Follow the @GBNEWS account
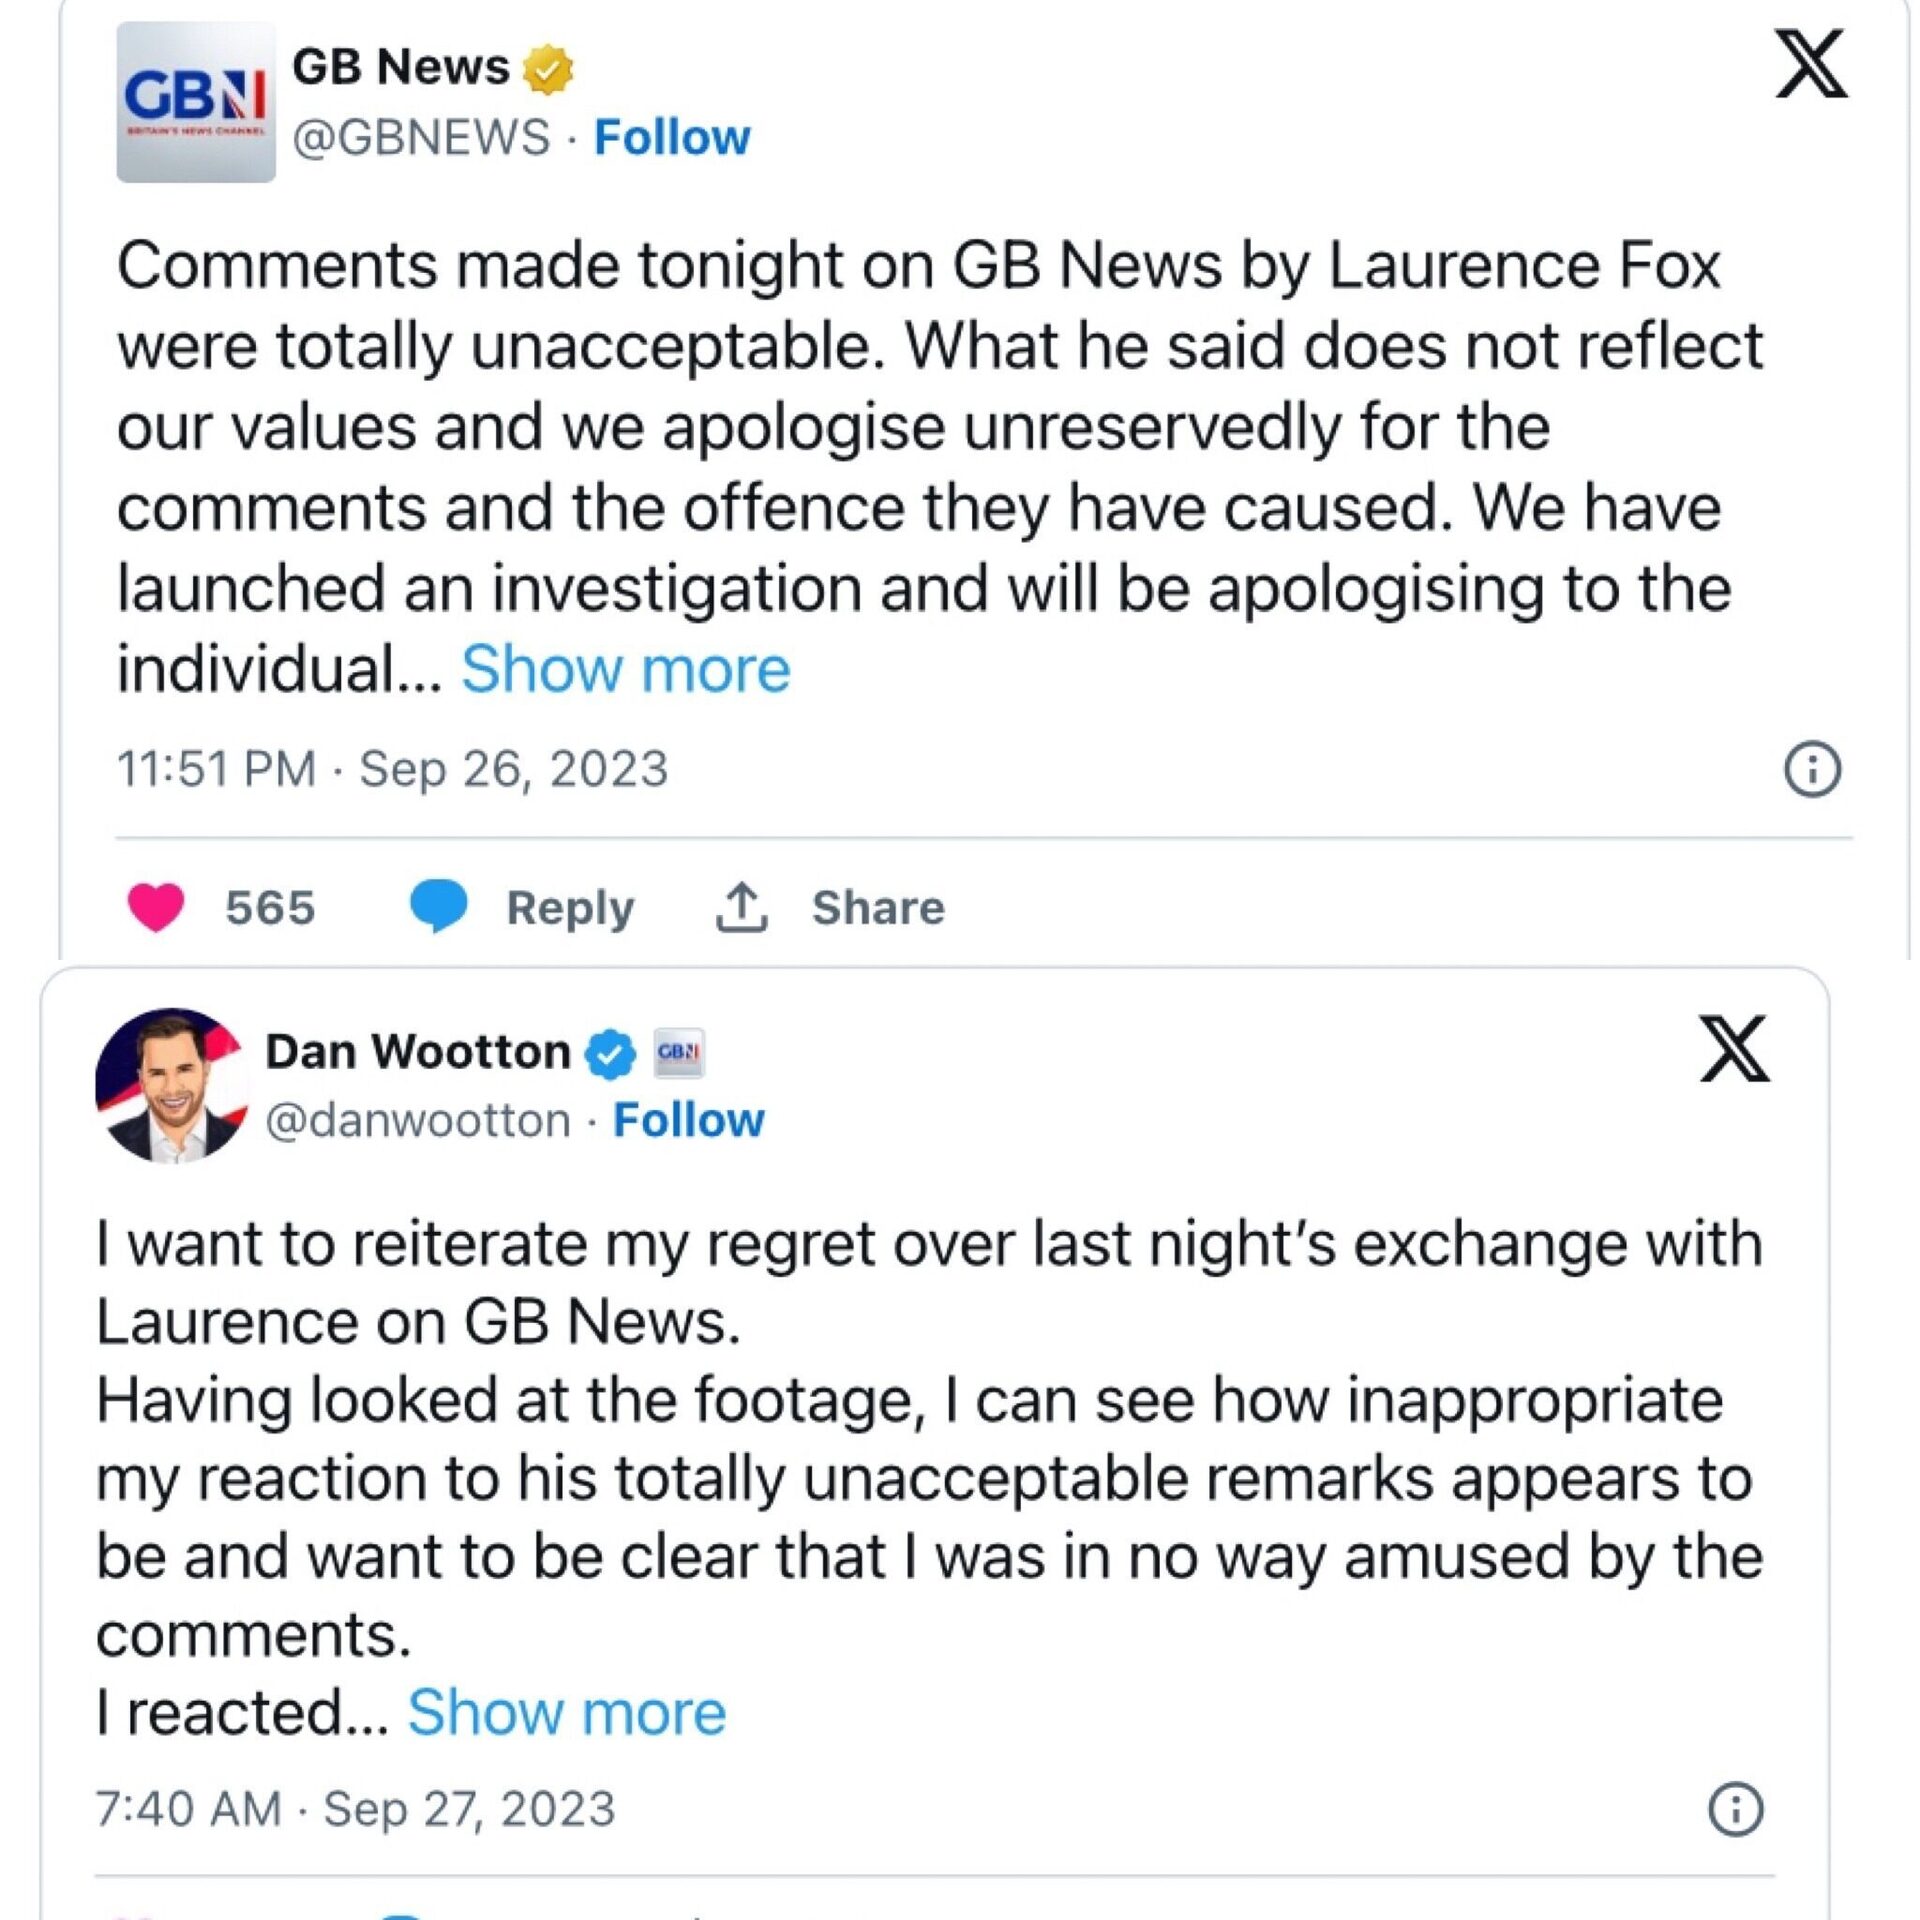 coord(670,135)
